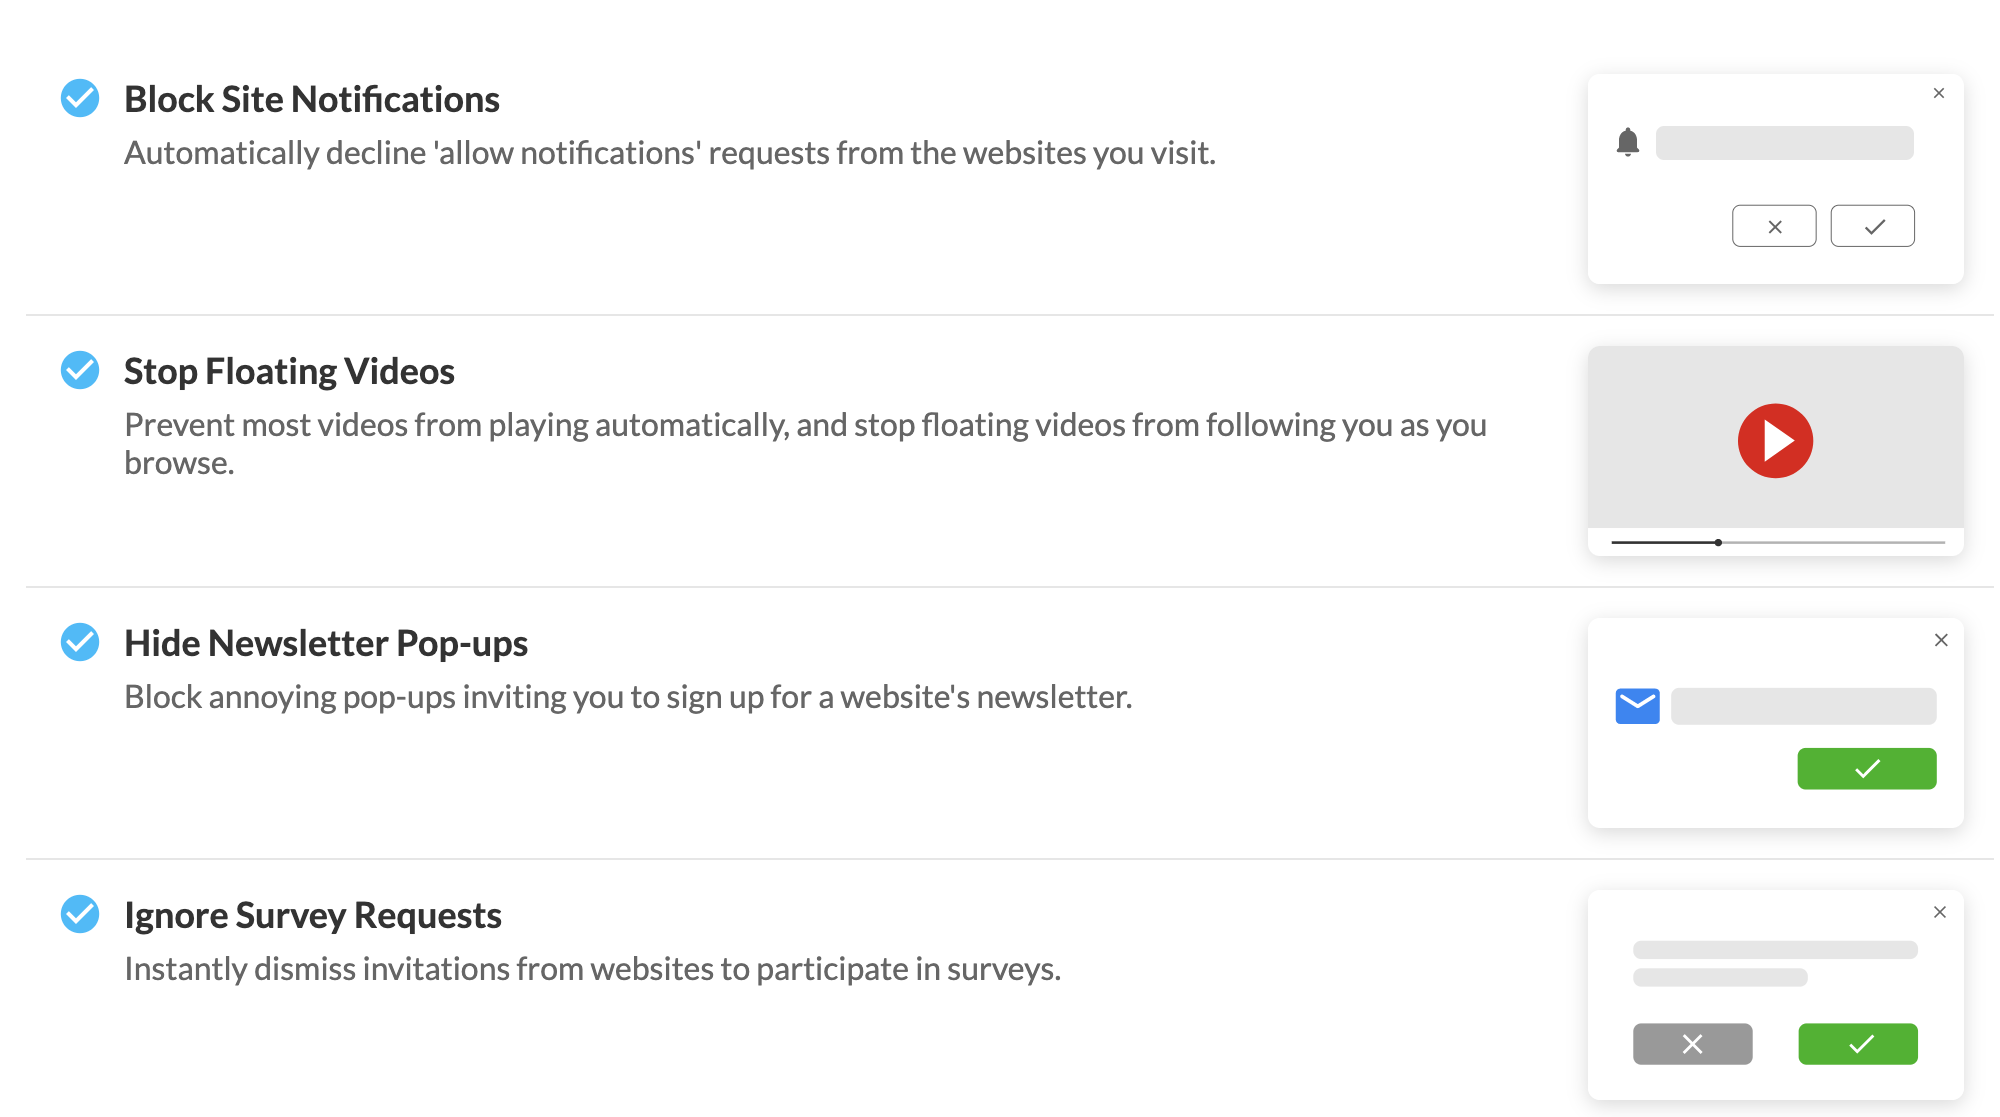Toggle the Block Site Notifications checkmark
Image resolution: width=2000 pixels, height=1117 pixels.
point(80,98)
